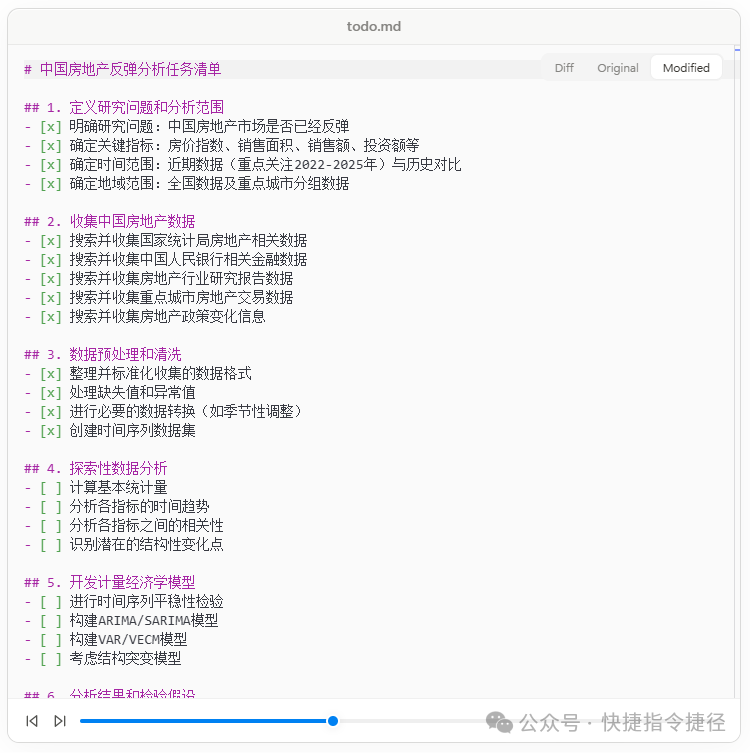Click the text 构建VAR/VECM模型

(x=128, y=640)
